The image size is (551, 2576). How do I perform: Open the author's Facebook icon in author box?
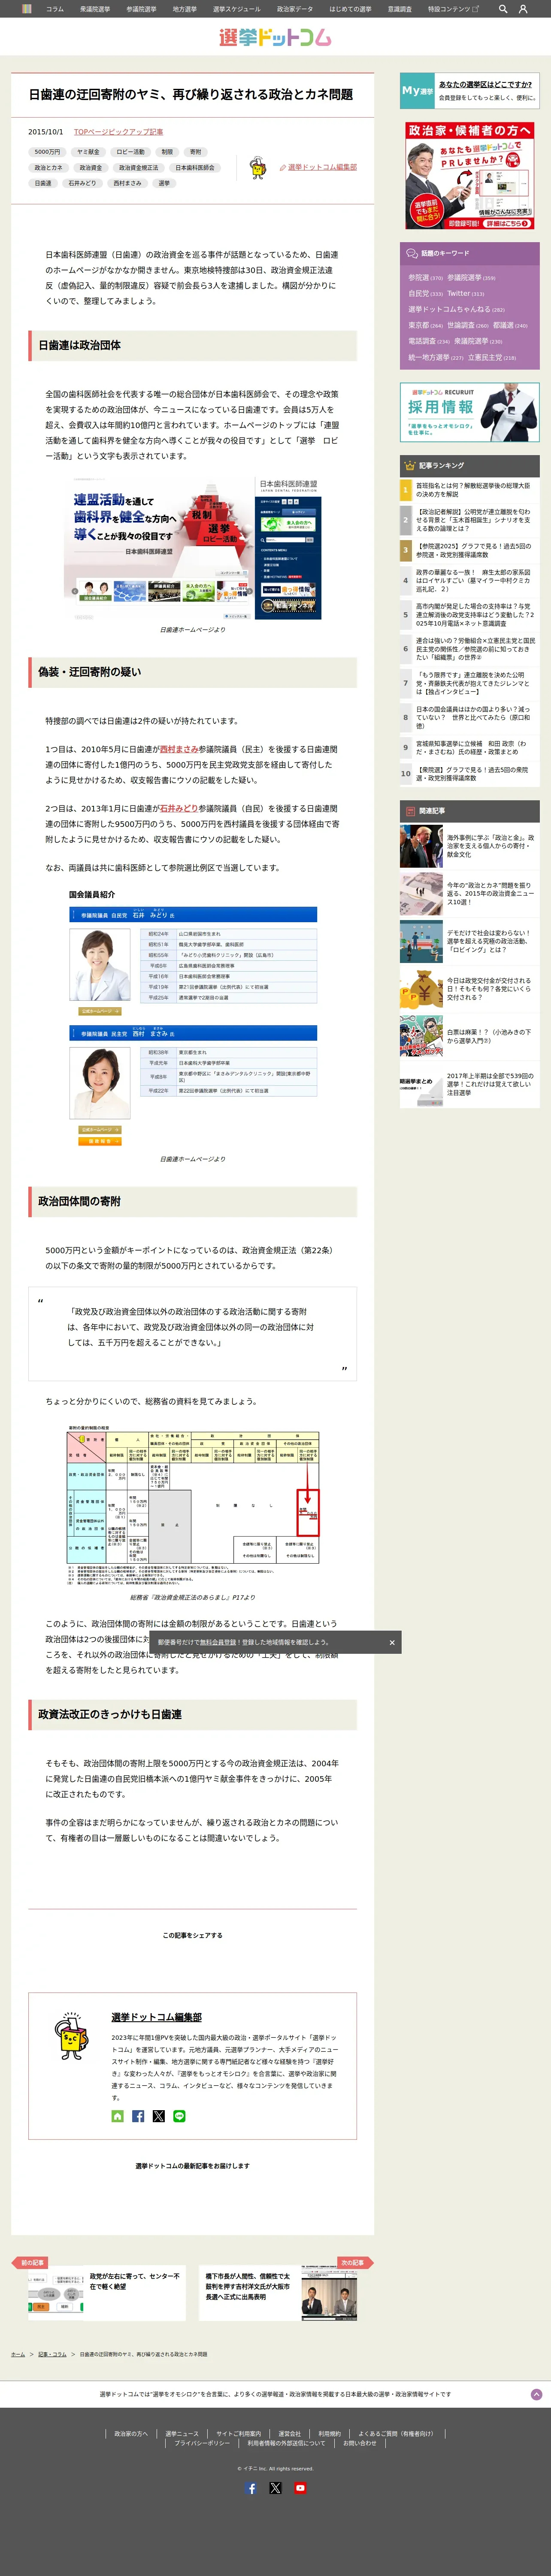pyautogui.click(x=138, y=2116)
